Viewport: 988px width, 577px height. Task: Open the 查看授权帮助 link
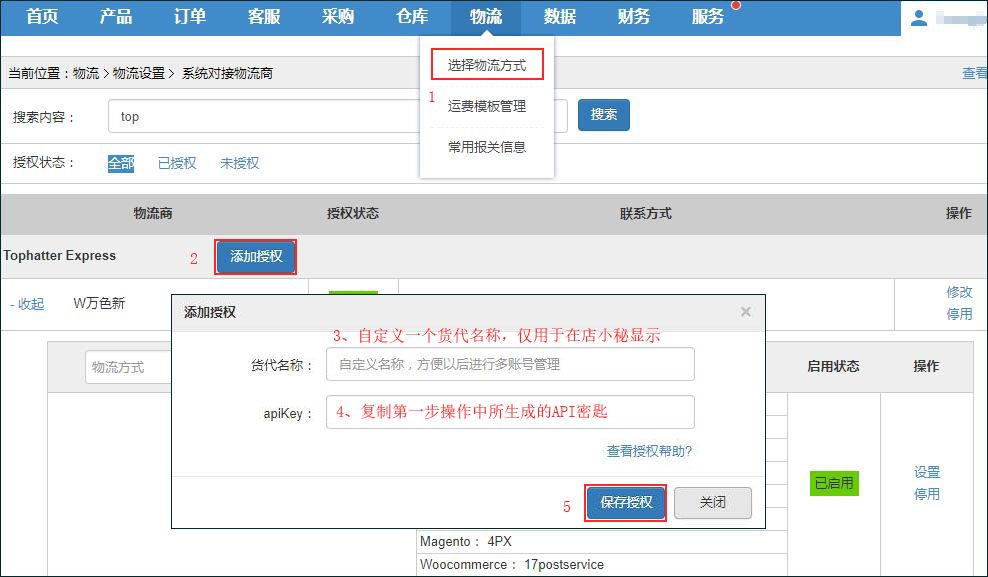point(649,451)
